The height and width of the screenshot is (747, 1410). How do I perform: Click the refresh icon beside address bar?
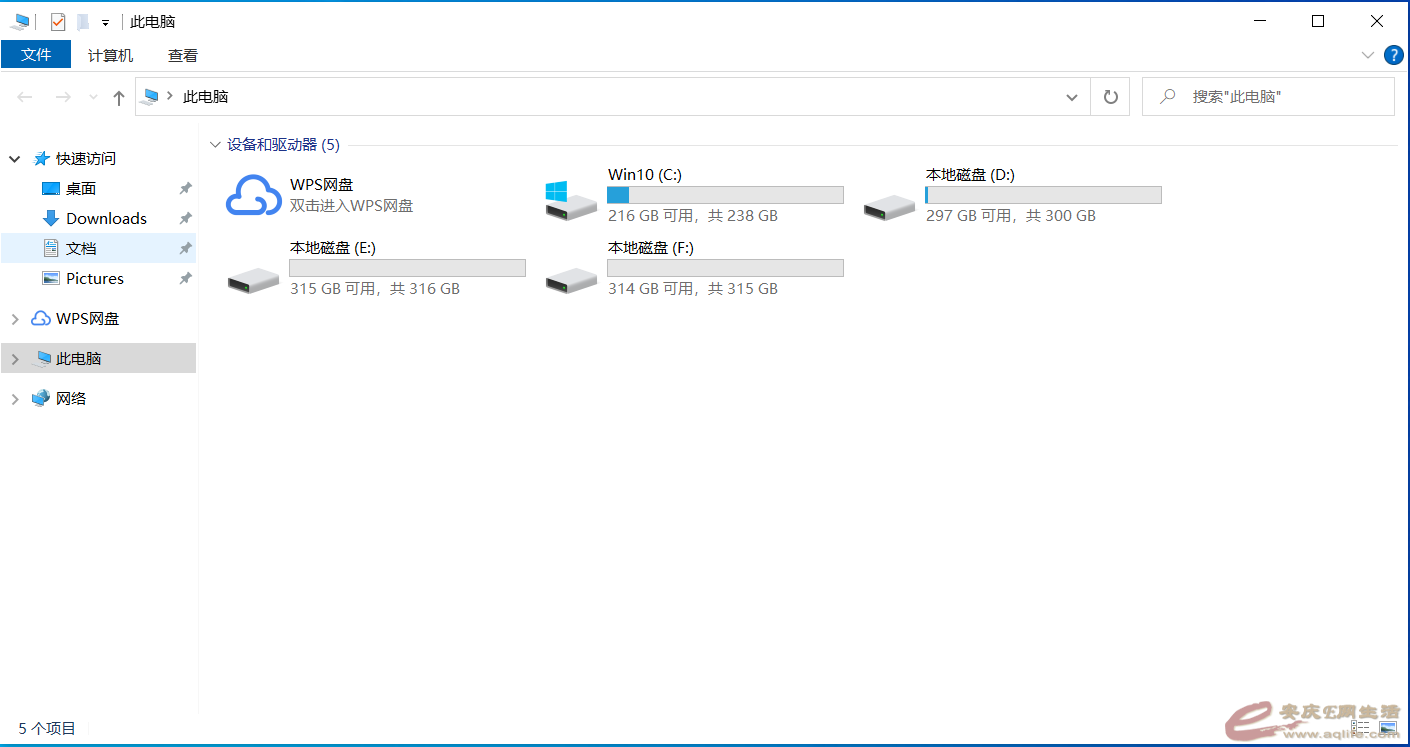click(x=1110, y=97)
